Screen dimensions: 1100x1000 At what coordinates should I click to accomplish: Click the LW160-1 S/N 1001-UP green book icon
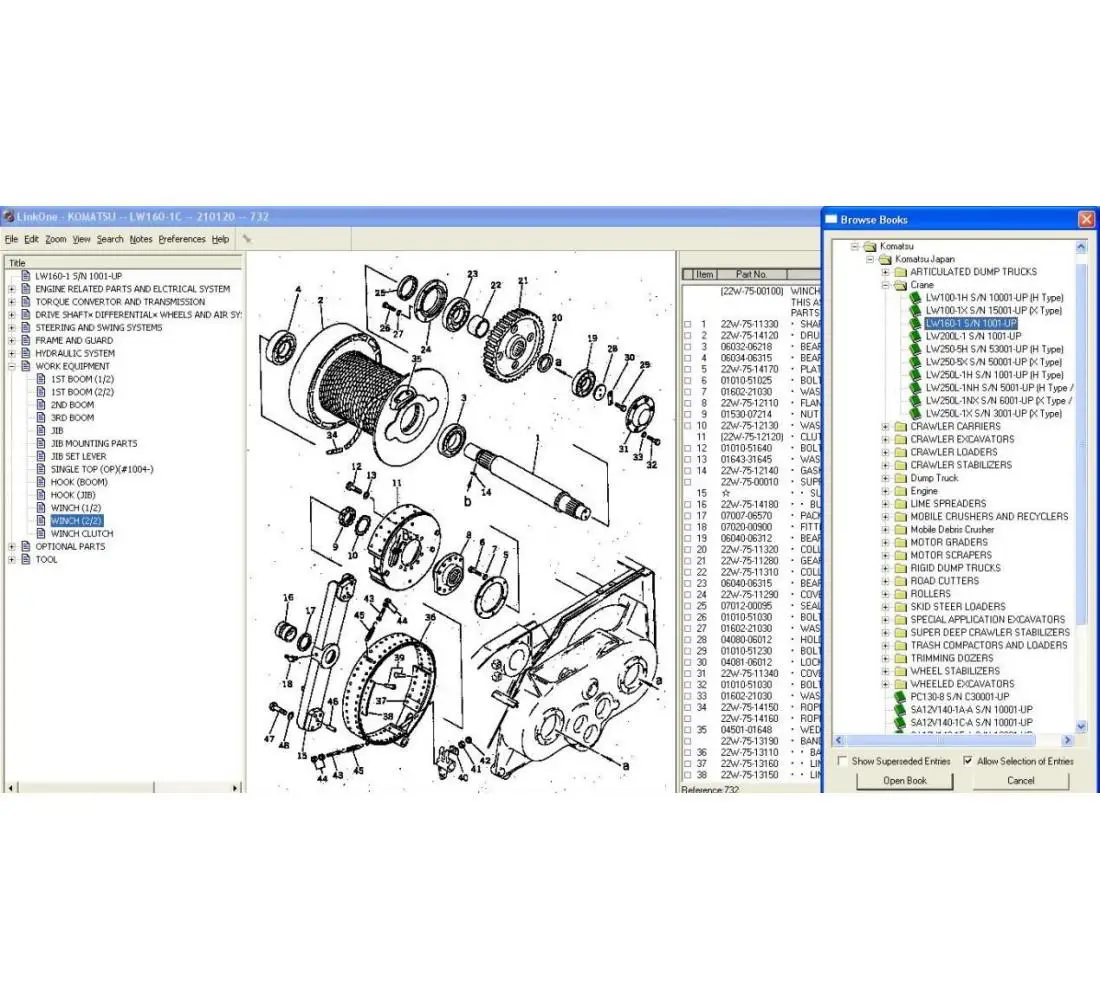pyautogui.click(x=915, y=324)
